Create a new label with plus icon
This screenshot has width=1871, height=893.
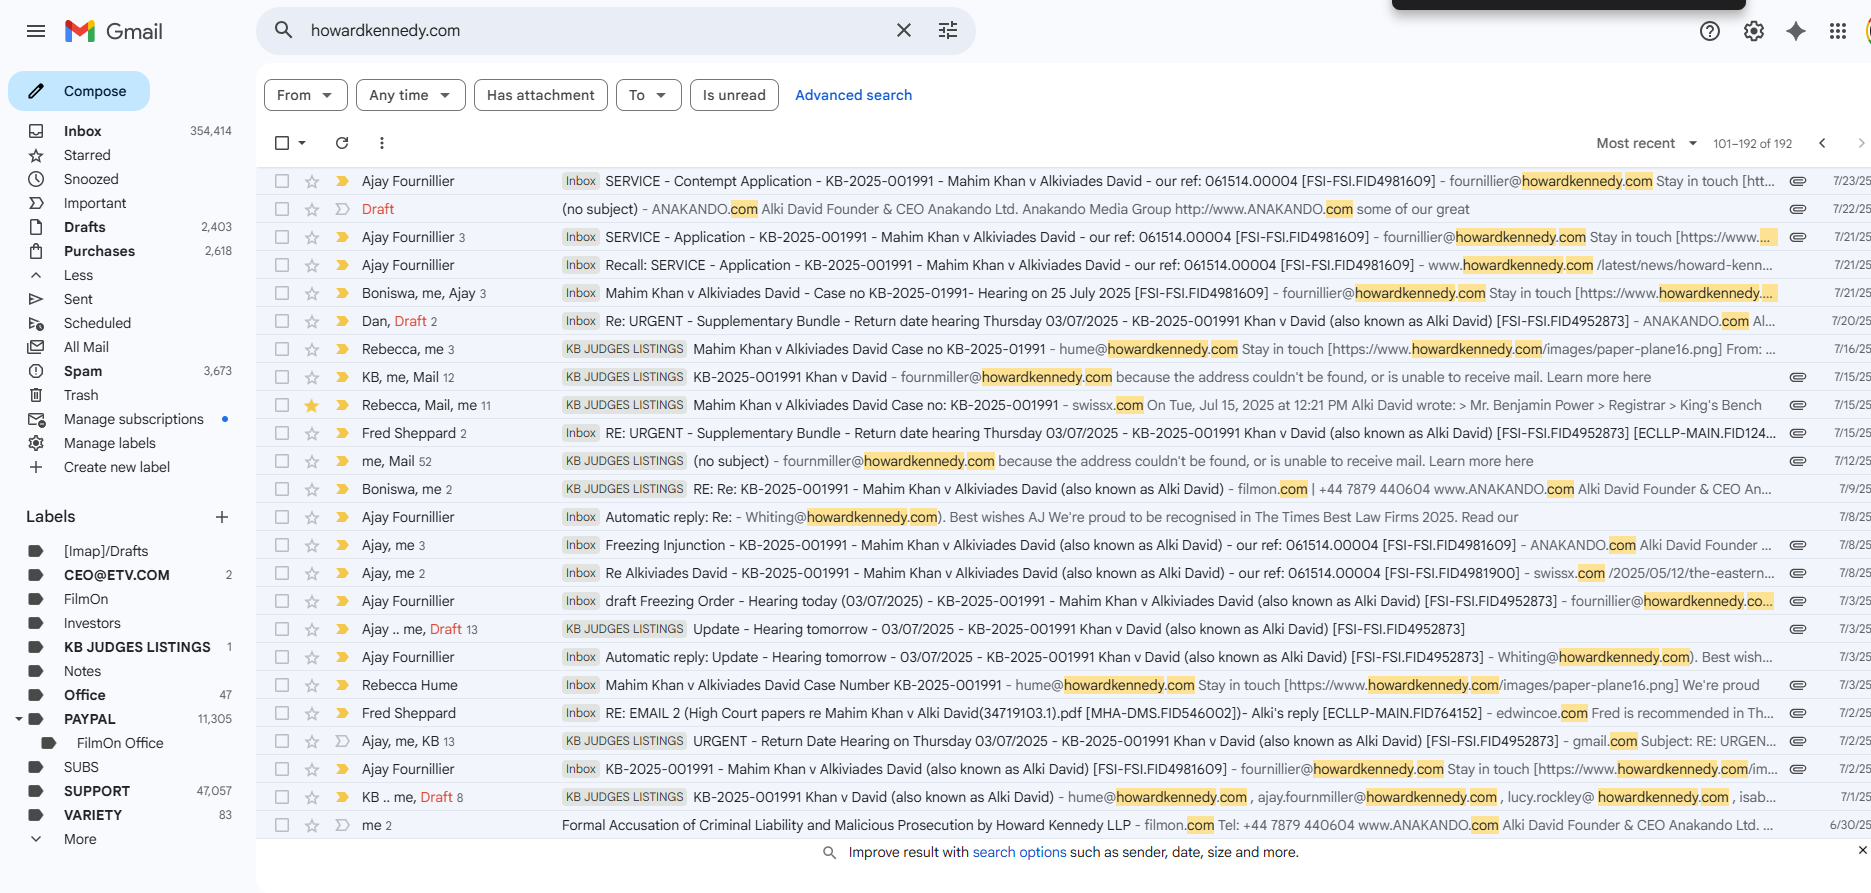coord(222,517)
